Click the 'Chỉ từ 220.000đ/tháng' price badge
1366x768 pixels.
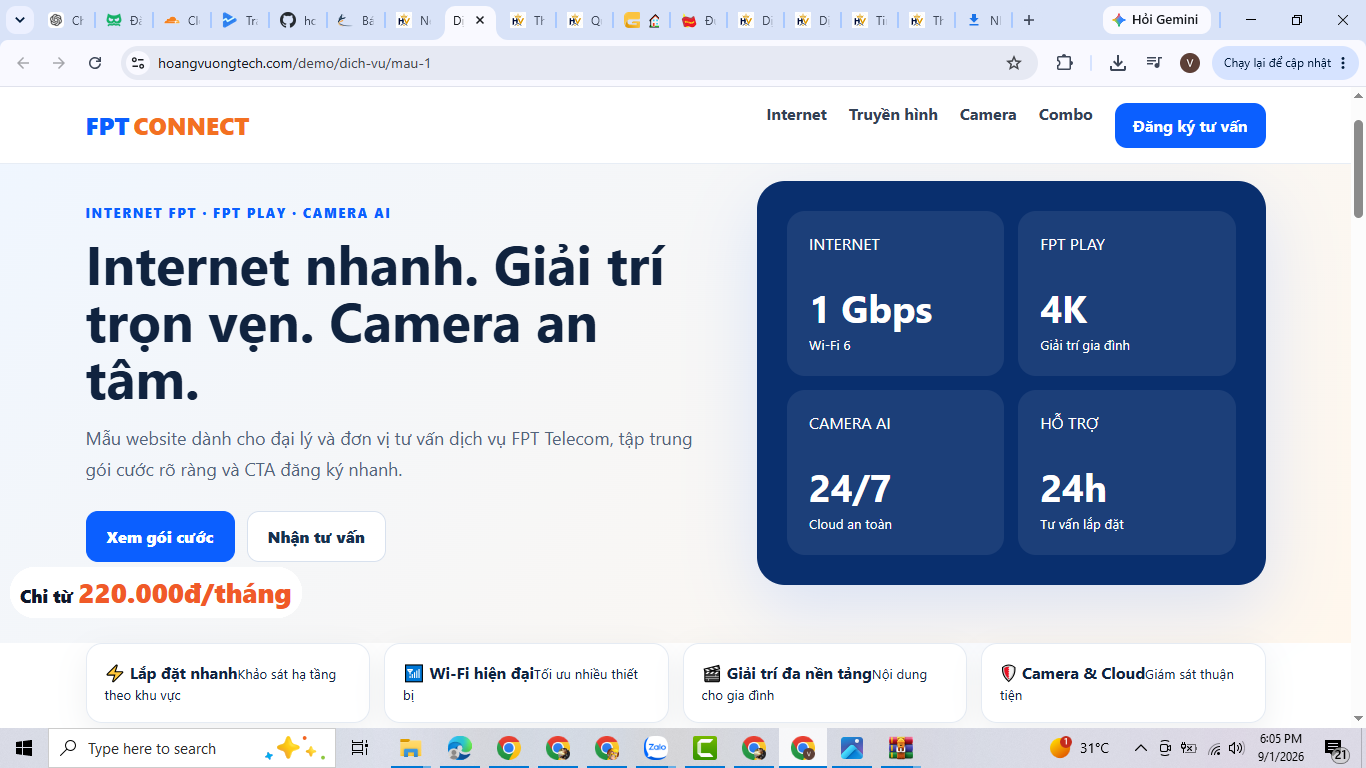pyautogui.click(x=156, y=594)
